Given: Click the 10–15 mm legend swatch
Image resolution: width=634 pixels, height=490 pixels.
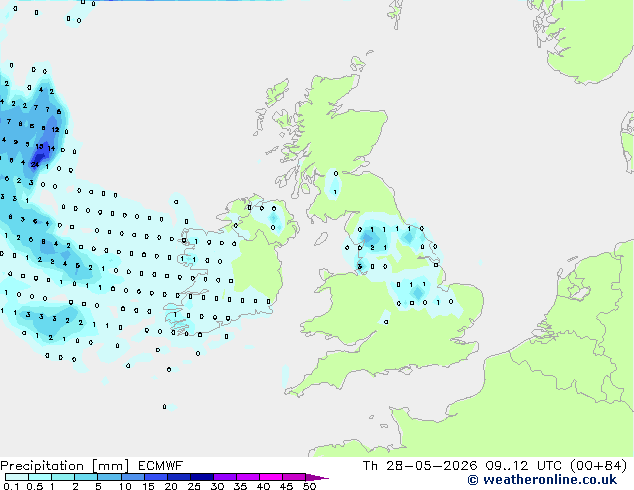Looking at the screenshot, I should tap(132, 477).
